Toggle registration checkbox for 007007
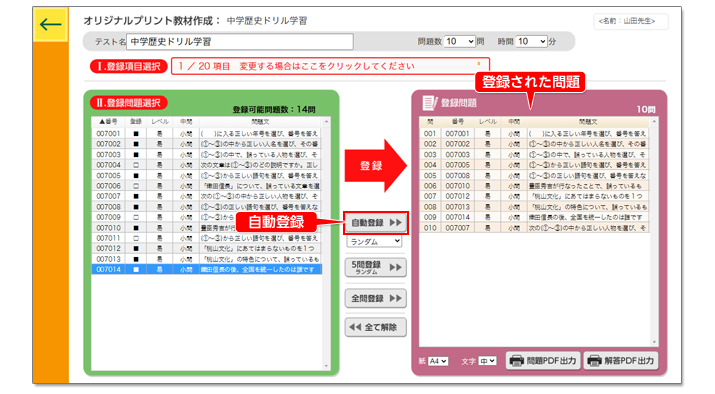This screenshot has height=394, width=715. [x=136, y=197]
